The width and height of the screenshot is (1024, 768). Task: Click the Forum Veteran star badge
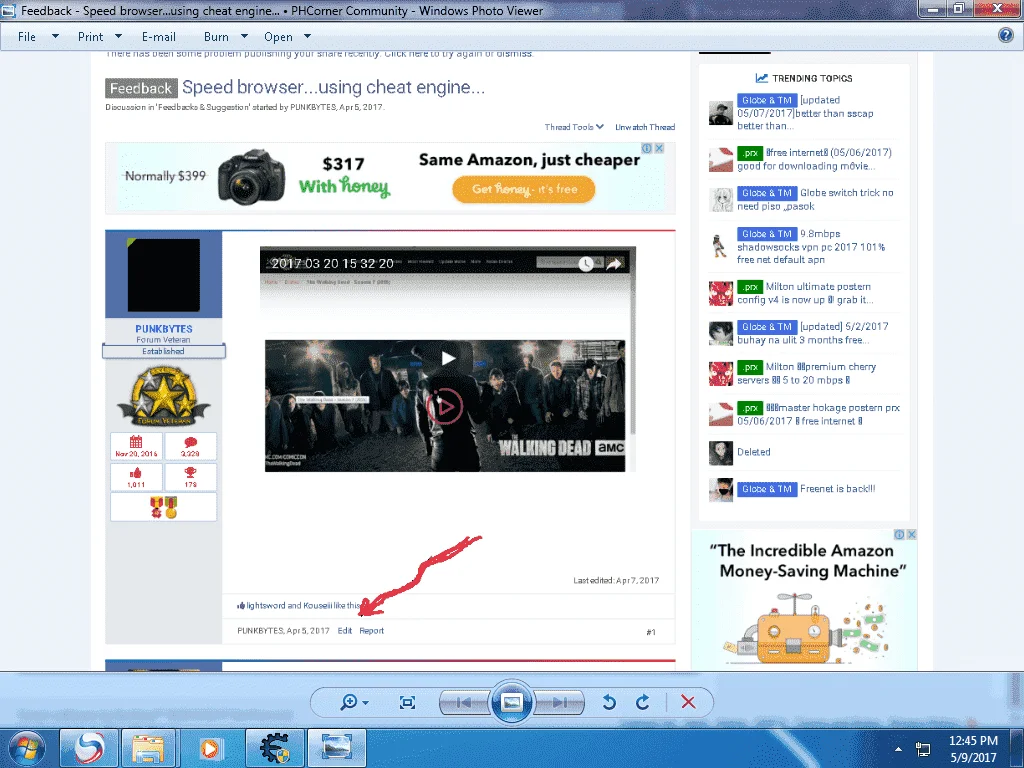point(163,396)
